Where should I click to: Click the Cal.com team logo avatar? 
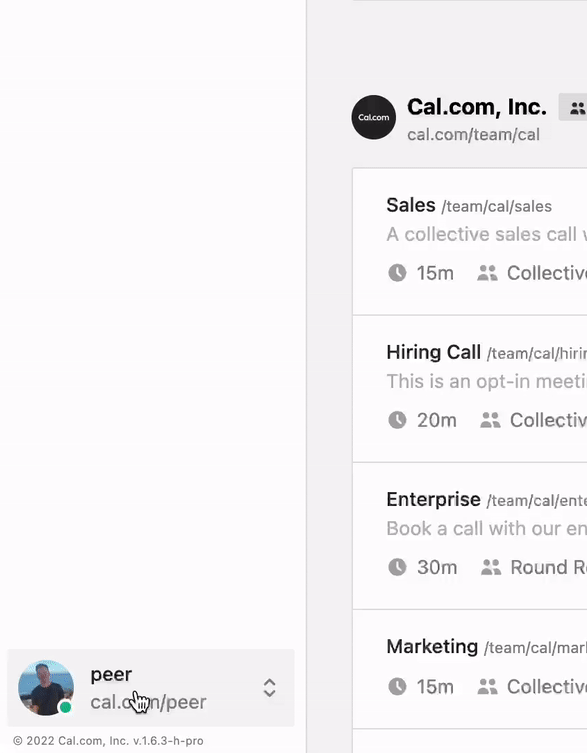[x=374, y=117]
